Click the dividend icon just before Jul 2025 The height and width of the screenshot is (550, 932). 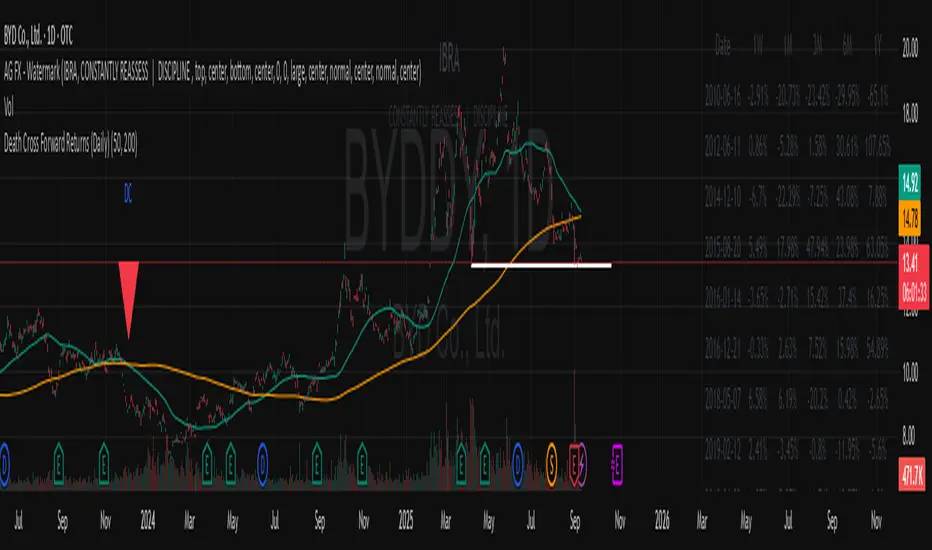[x=517, y=464]
